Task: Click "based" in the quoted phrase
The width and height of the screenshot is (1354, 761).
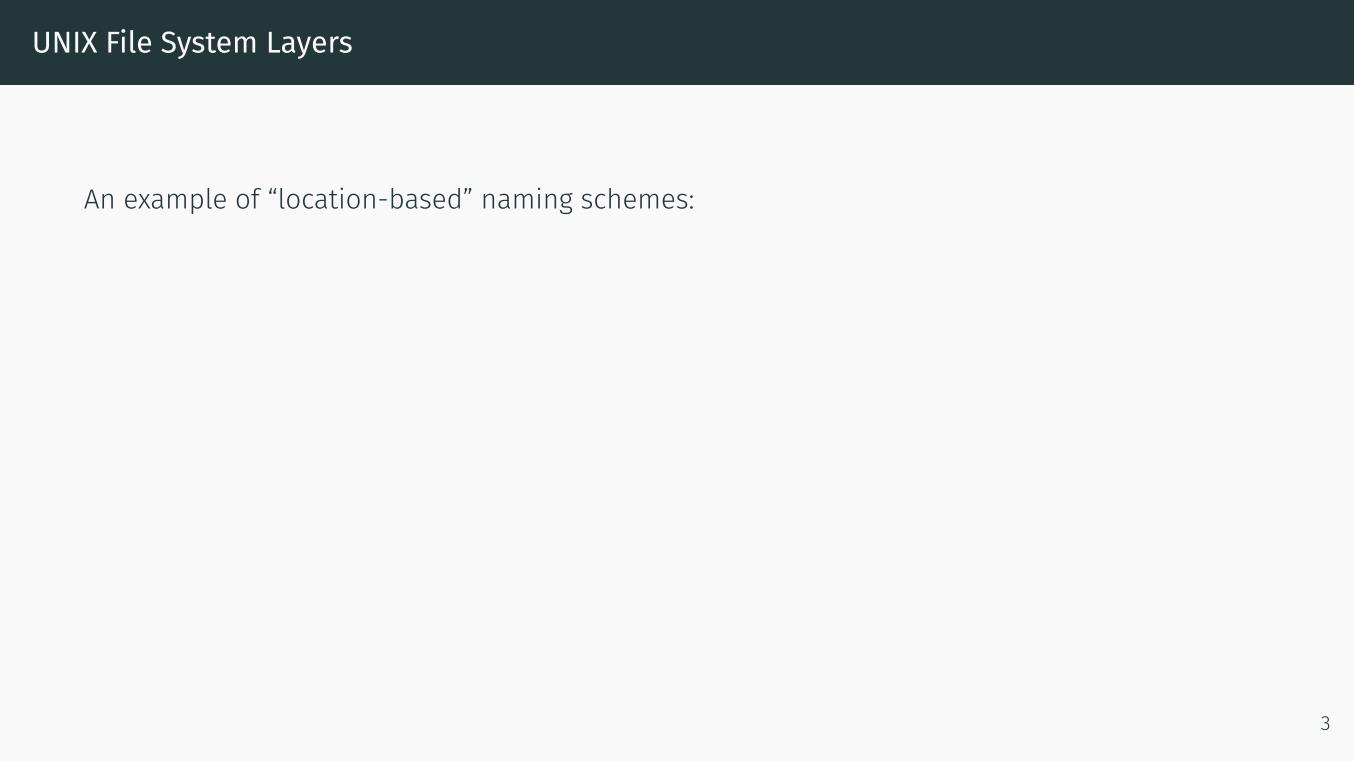Action: [425, 200]
